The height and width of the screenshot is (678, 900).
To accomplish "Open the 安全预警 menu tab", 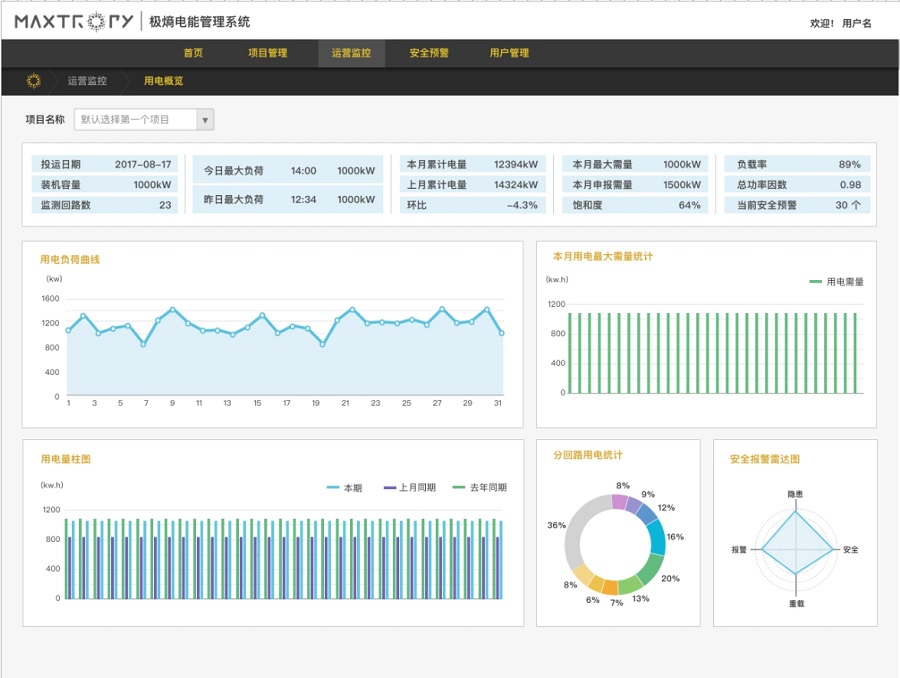I will pyautogui.click(x=429, y=53).
